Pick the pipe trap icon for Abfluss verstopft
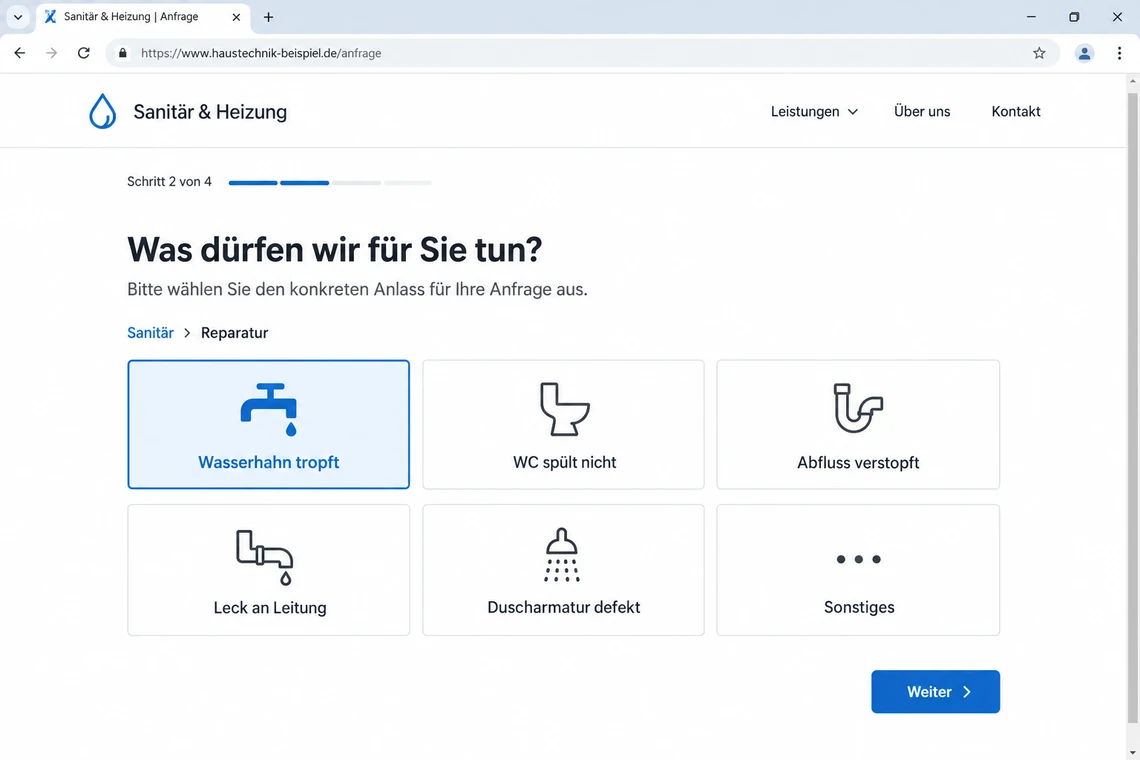1140x760 pixels. (858, 408)
